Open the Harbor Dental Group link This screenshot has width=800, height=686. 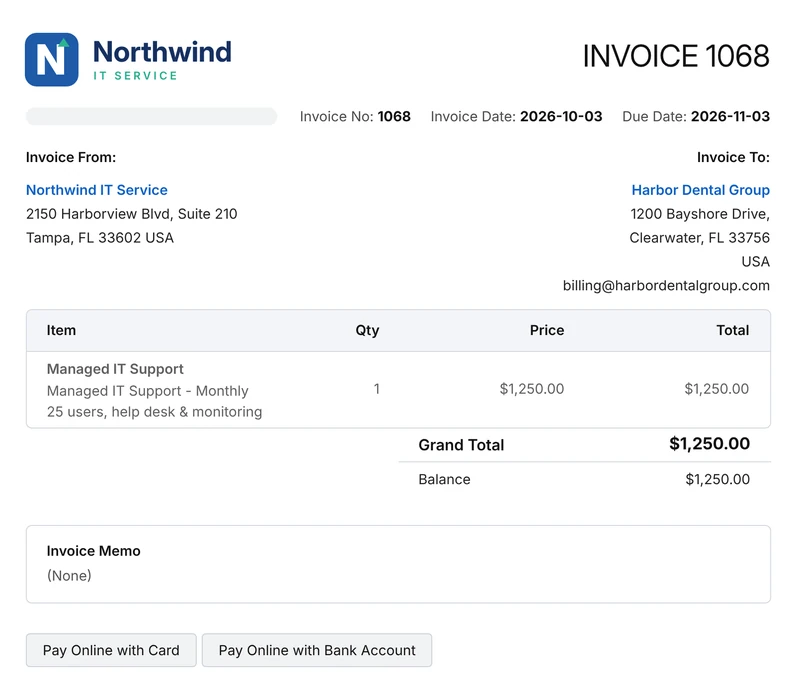tap(701, 190)
